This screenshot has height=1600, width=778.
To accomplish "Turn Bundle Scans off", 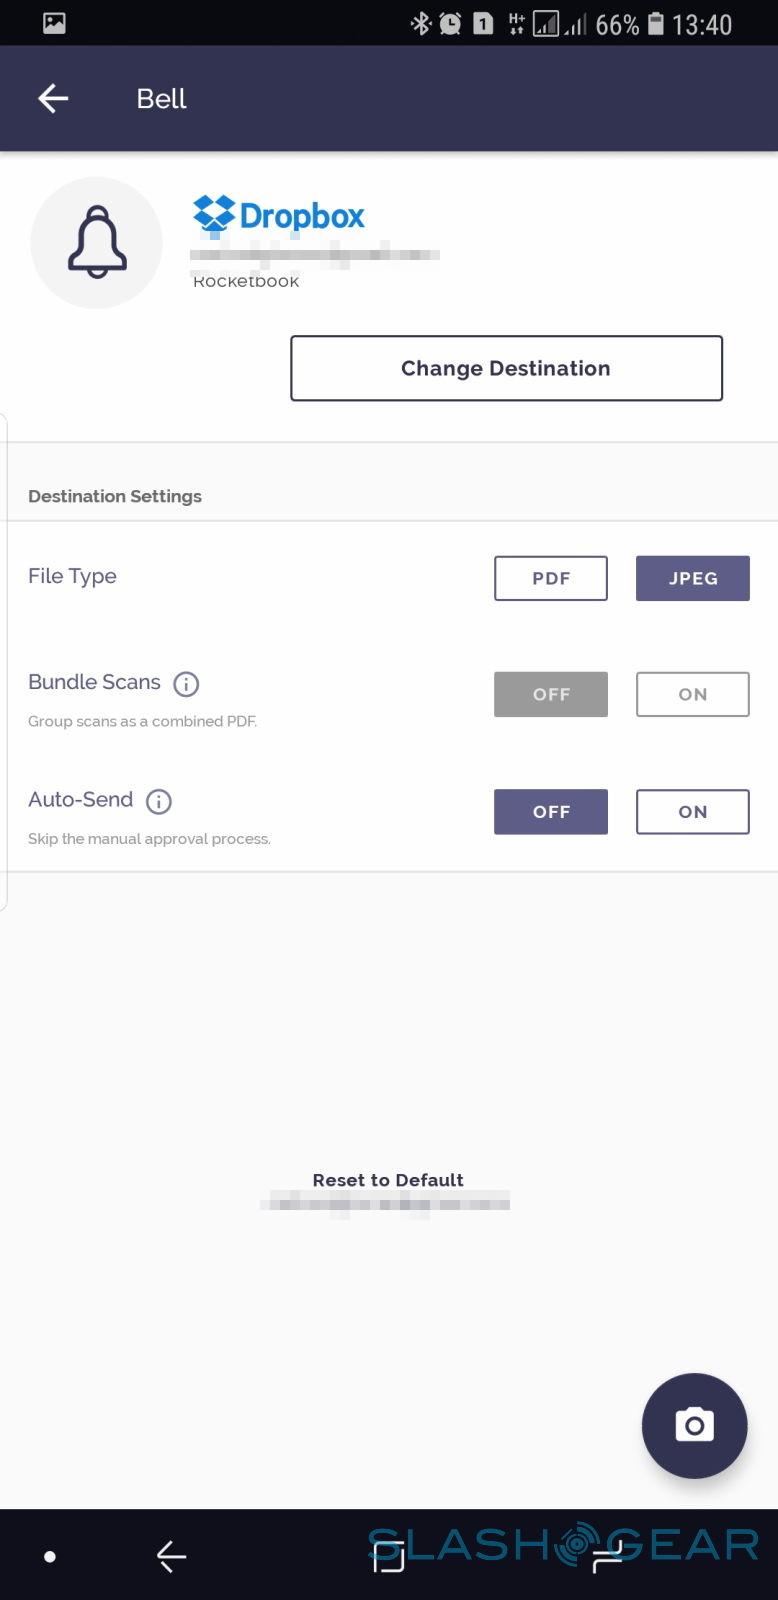I will (x=550, y=694).
